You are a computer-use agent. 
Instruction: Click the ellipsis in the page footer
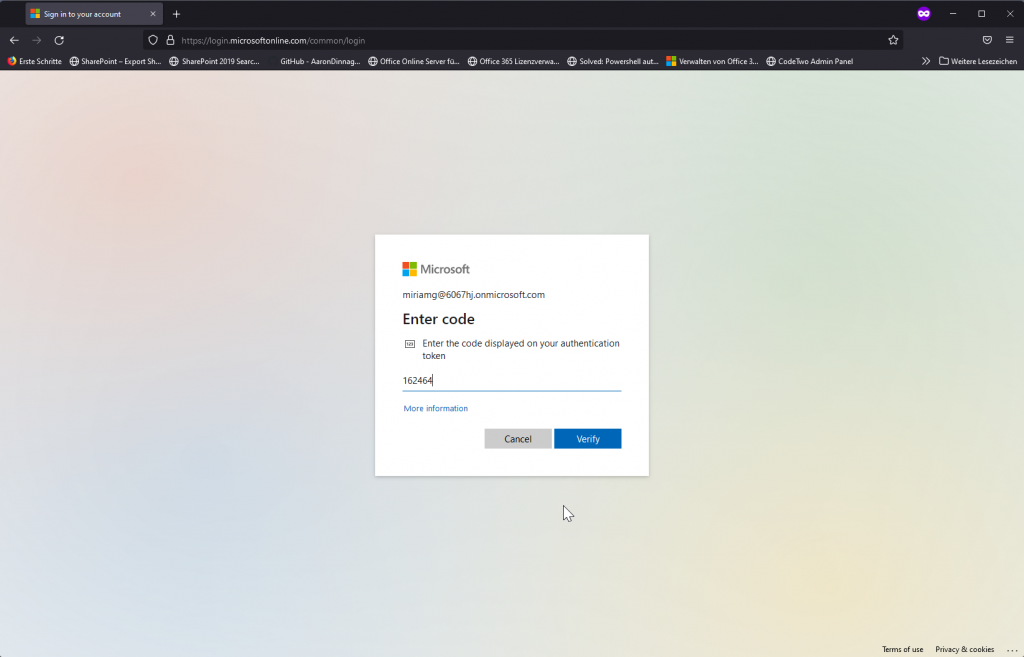[1012, 650]
